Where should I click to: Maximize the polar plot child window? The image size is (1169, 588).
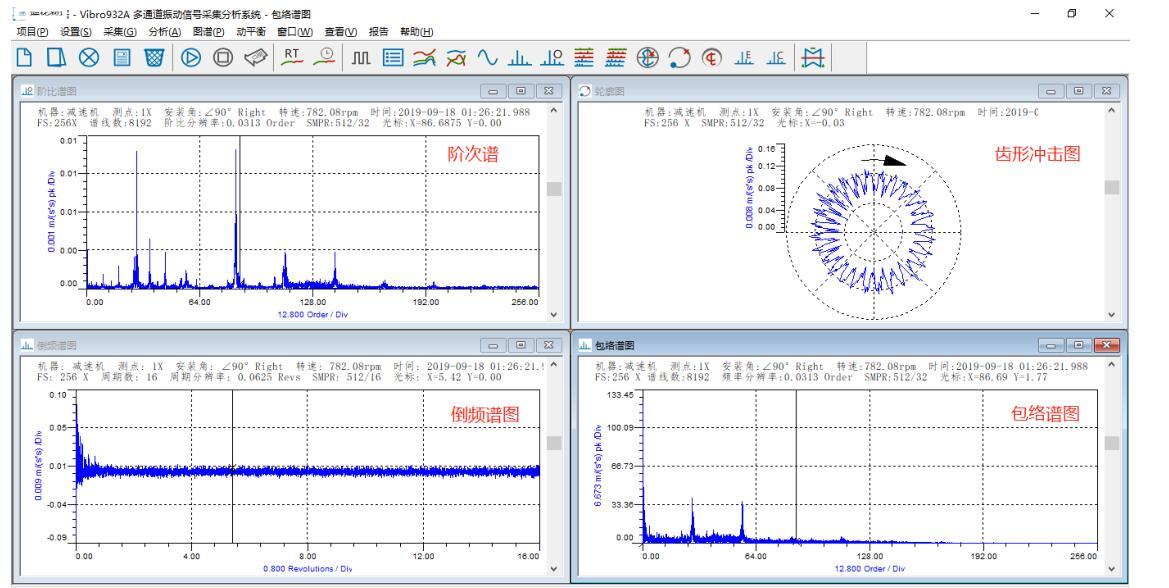pyautogui.click(x=1079, y=91)
